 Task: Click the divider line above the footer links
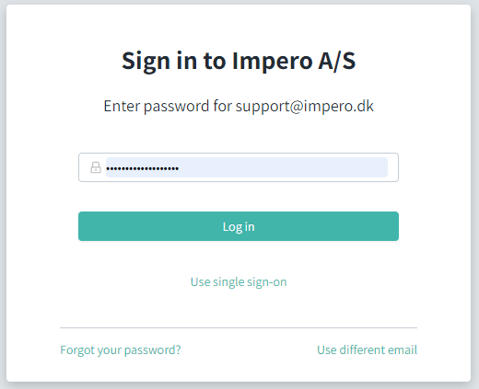pos(238,328)
